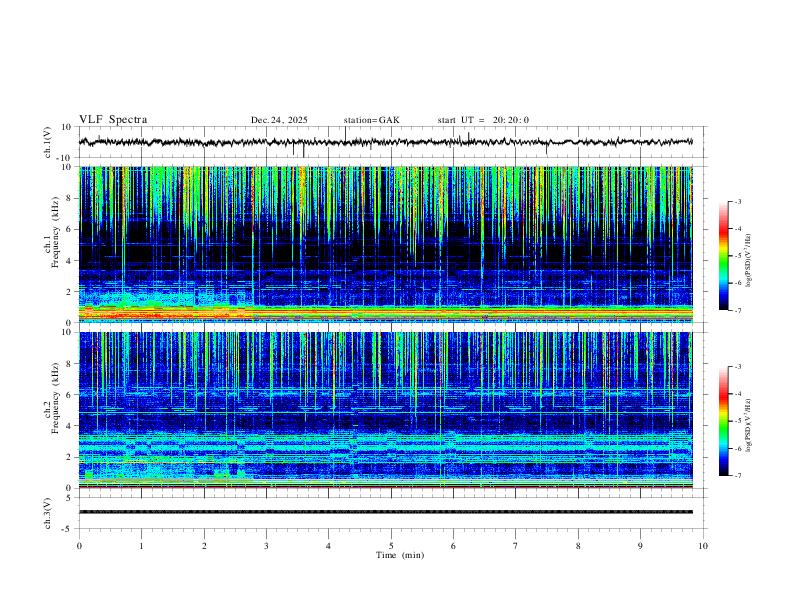Click the "3" tick on the time axis
This screenshot has width=792, height=612.
click(266, 546)
